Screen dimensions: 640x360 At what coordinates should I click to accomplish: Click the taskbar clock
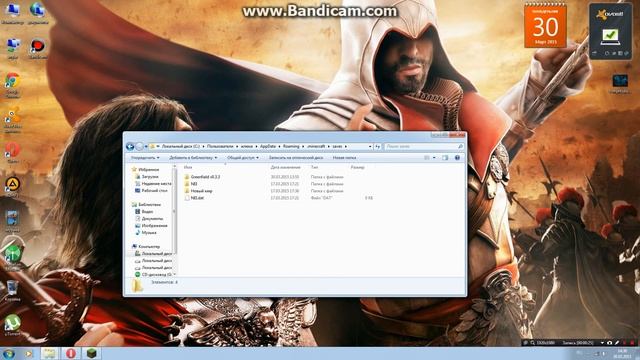click(622, 353)
